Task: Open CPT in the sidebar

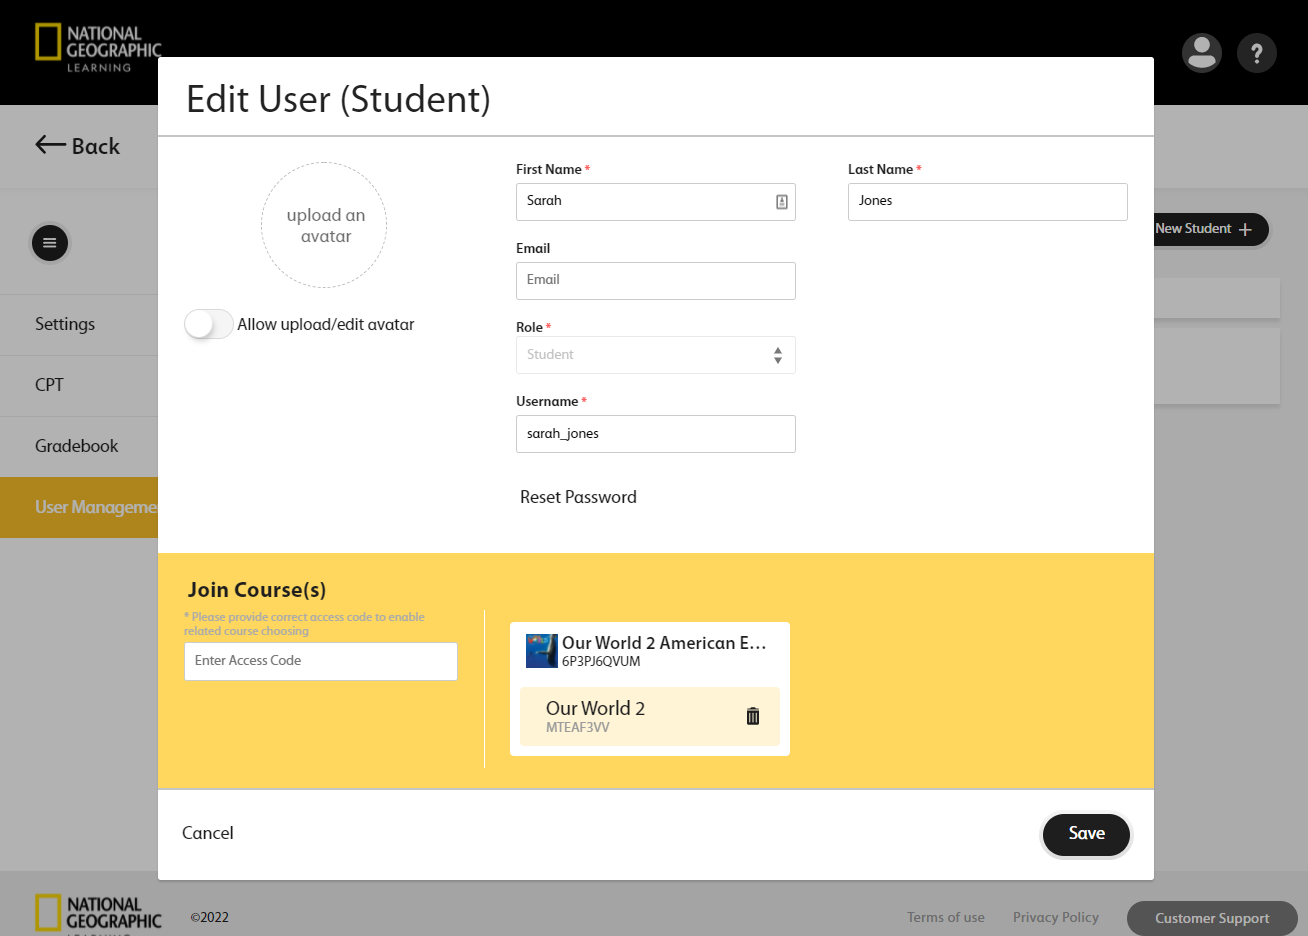Action: click(x=79, y=385)
